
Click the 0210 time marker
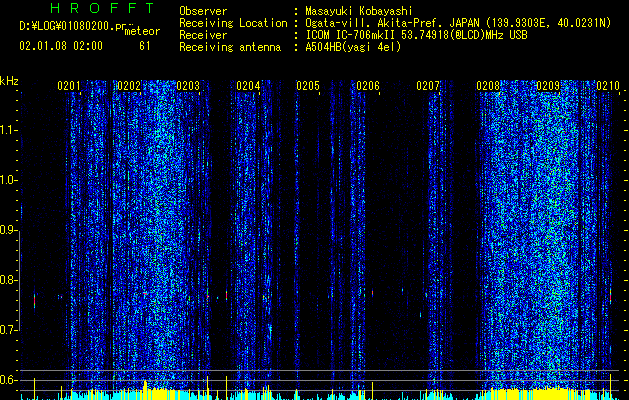(608, 85)
